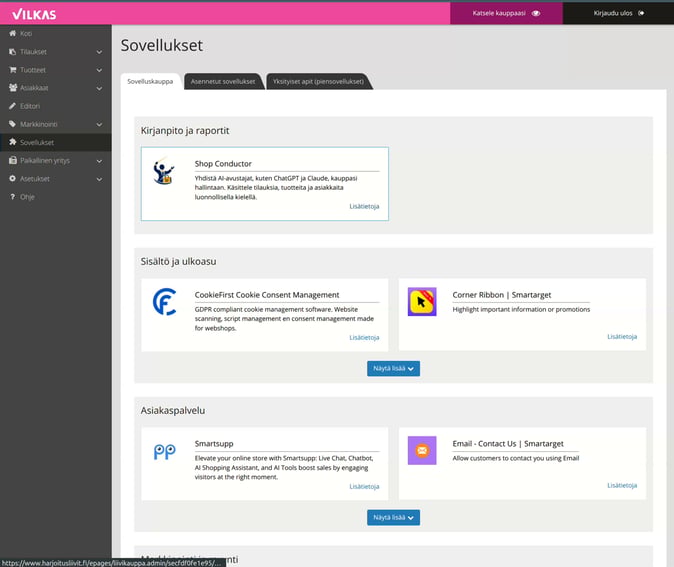This screenshot has width=674, height=567.
Task: Click the Editori pencil icon
Action: tap(12, 106)
